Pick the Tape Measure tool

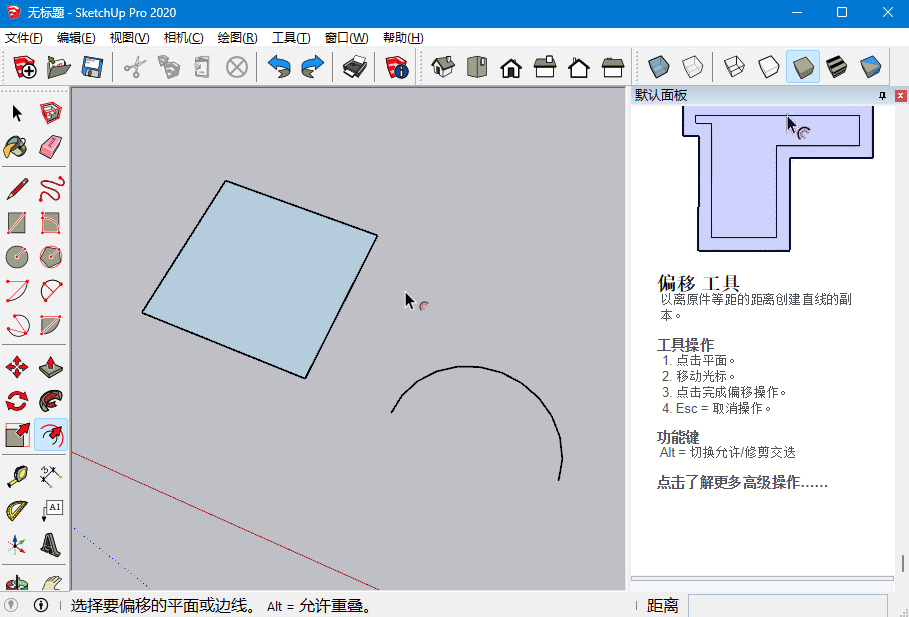pos(17,476)
